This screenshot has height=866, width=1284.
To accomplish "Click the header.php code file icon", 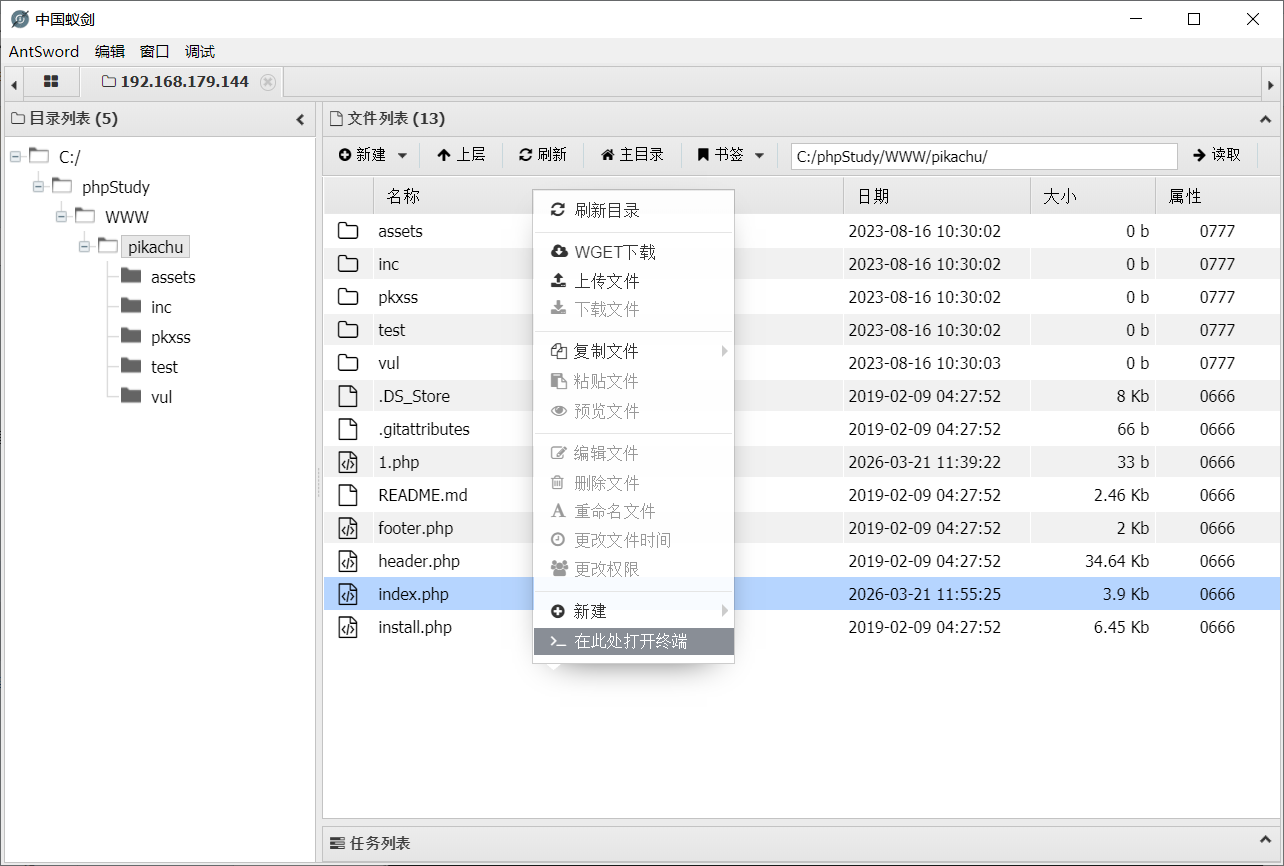I will pos(348,561).
